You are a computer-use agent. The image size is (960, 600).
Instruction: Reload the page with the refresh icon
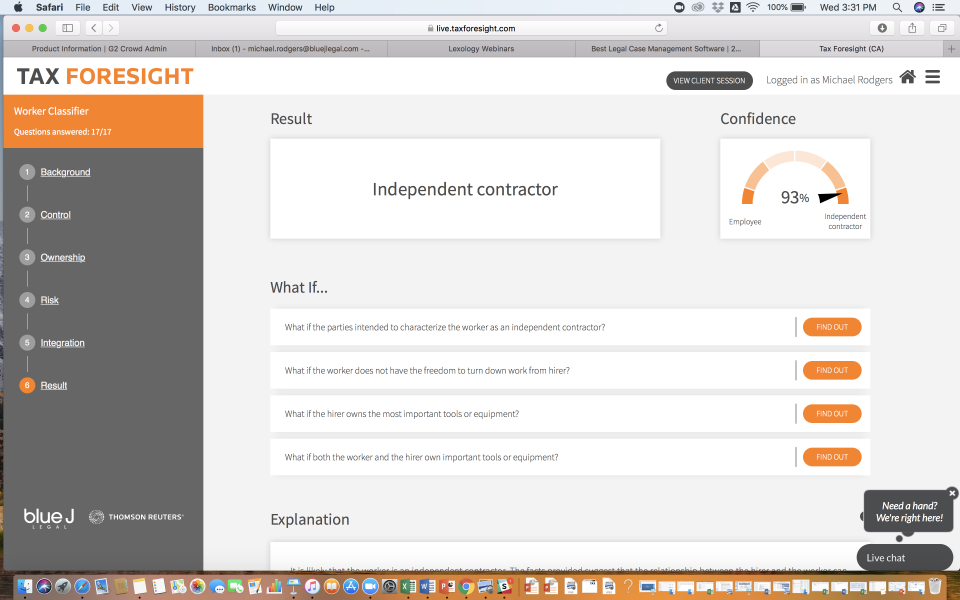point(659,28)
